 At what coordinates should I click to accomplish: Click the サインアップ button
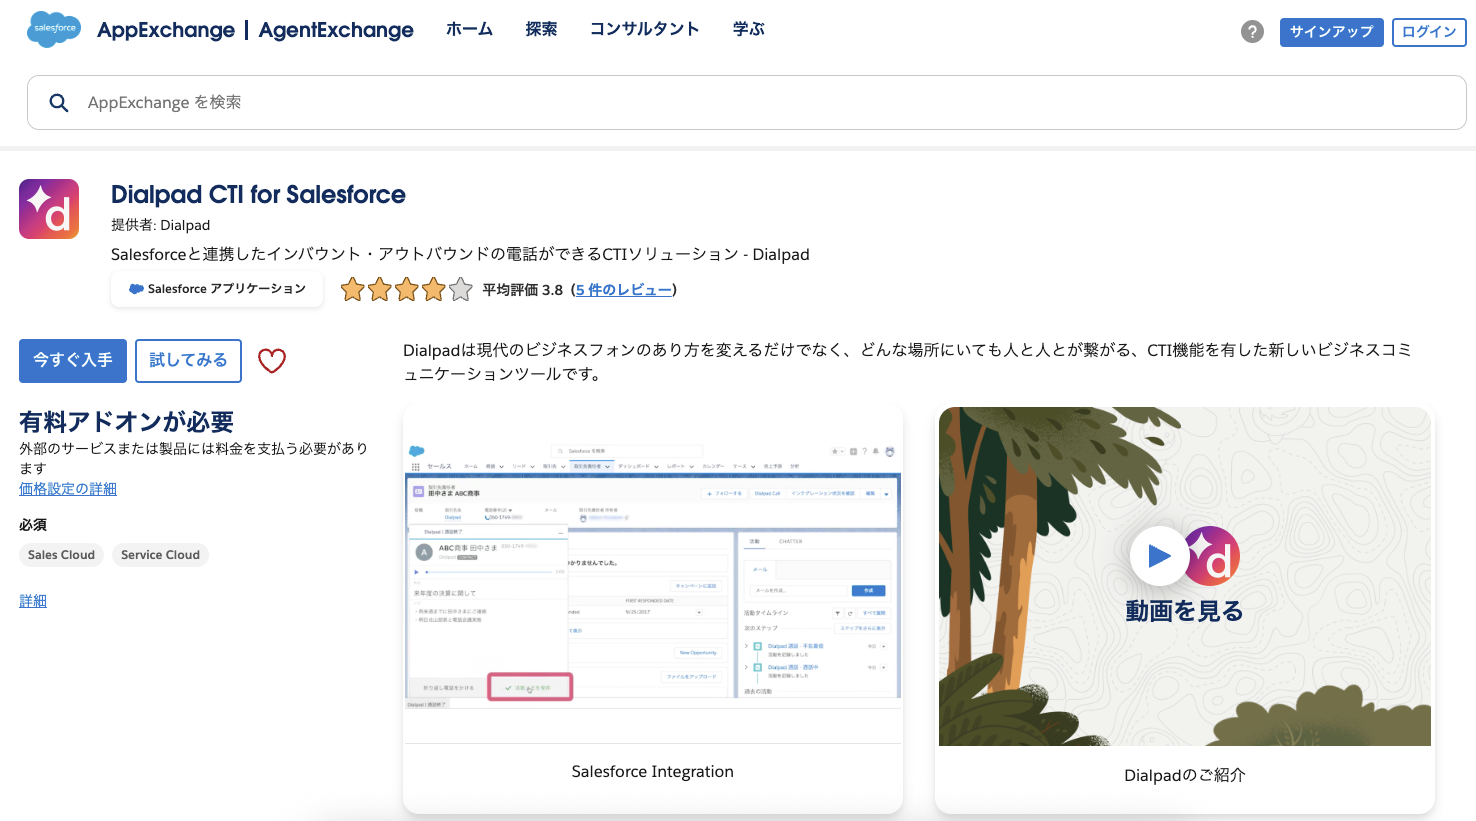click(1331, 32)
